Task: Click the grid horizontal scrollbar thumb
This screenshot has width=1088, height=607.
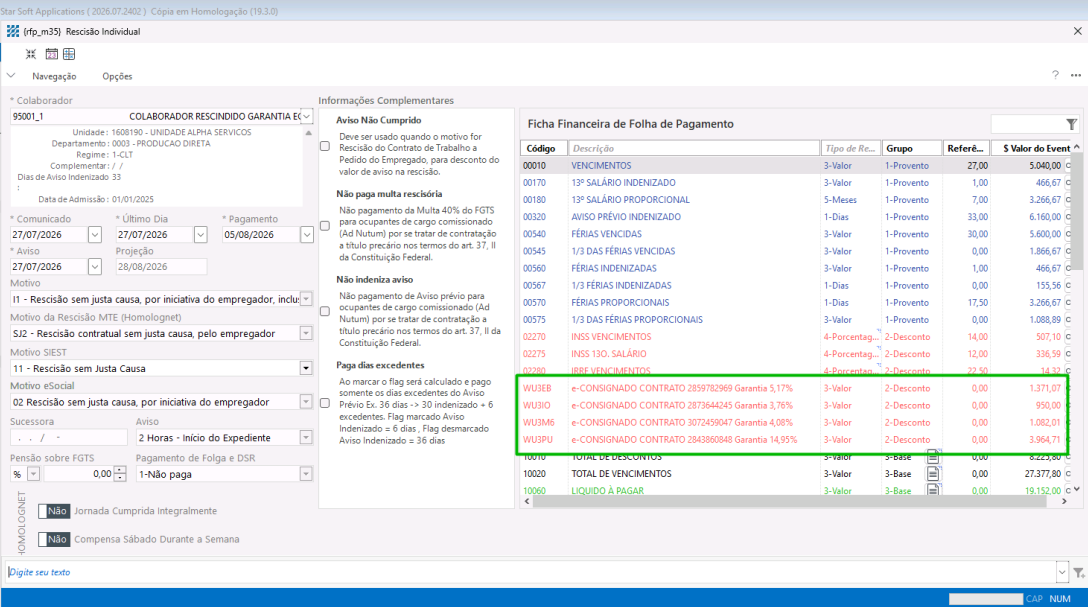Action: tap(790, 502)
